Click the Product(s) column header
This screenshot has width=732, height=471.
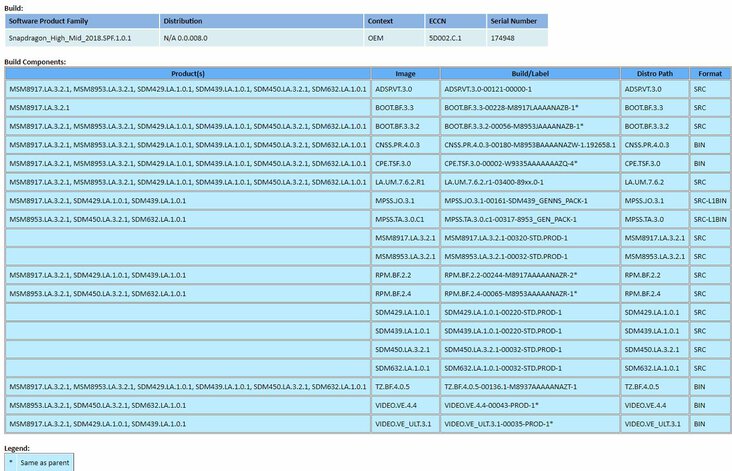188,74
